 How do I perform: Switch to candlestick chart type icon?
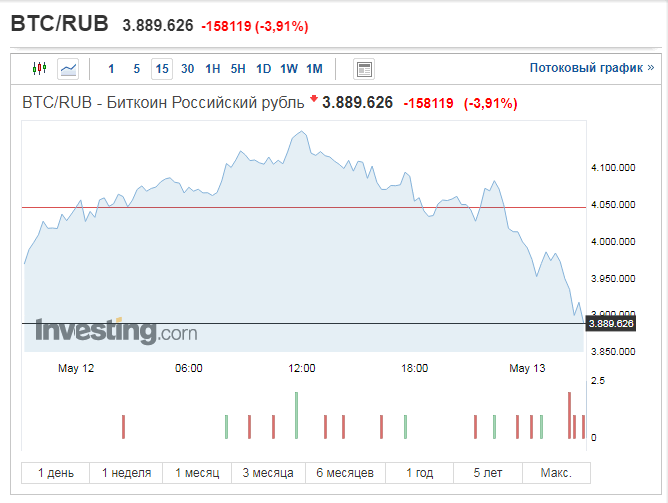(x=40, y=69)
